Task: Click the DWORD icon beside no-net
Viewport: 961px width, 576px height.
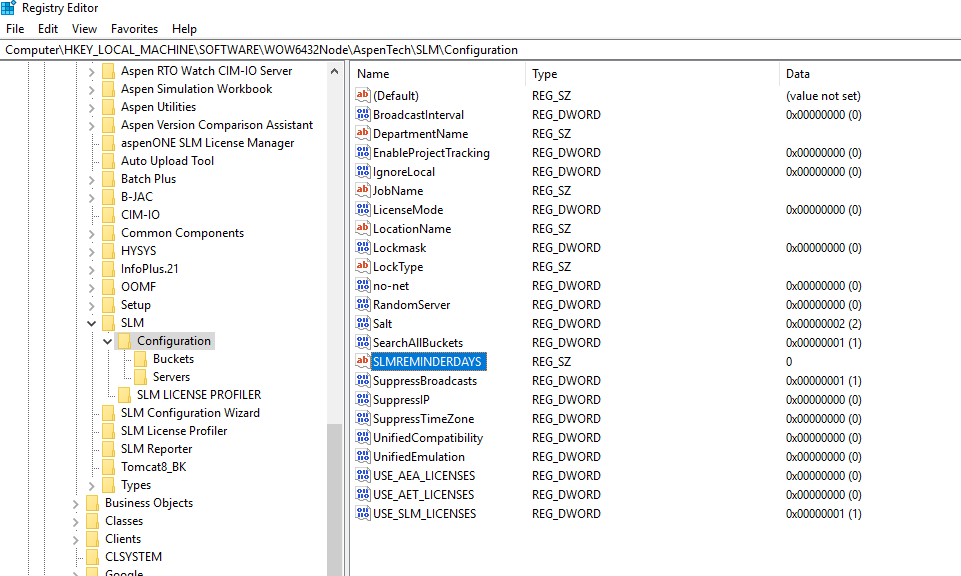Action: pyautogui.click(x=363, y=285)
